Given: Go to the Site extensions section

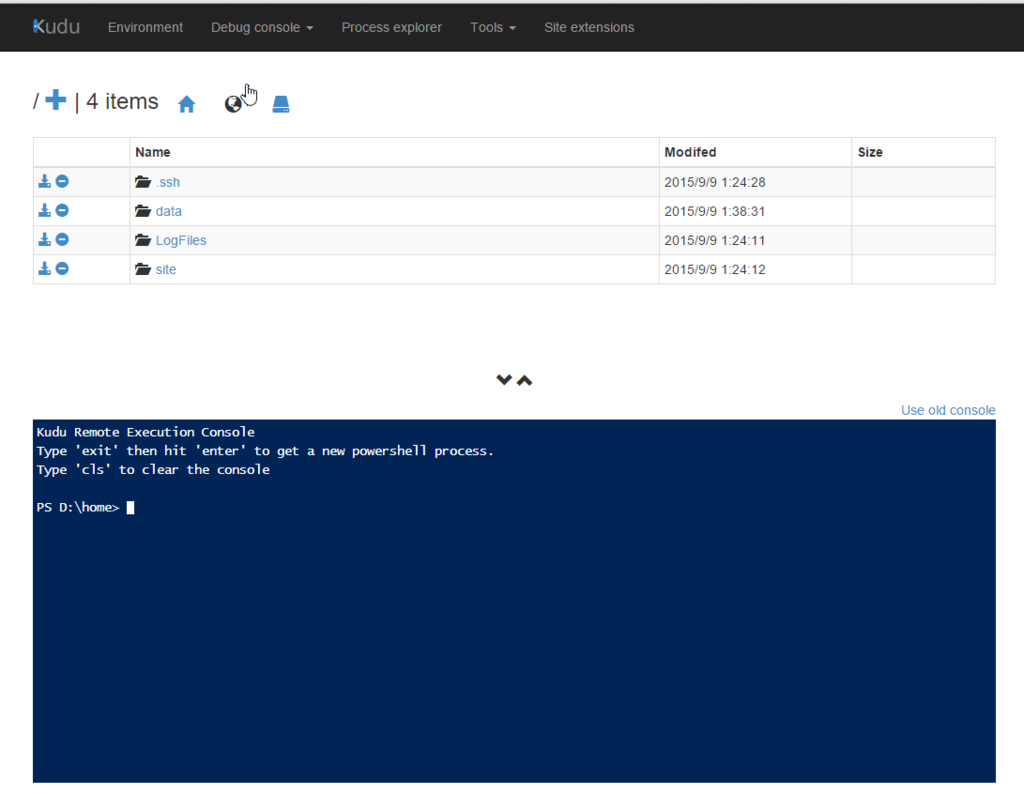Looking at the screenshot, I should coord(589,27).
